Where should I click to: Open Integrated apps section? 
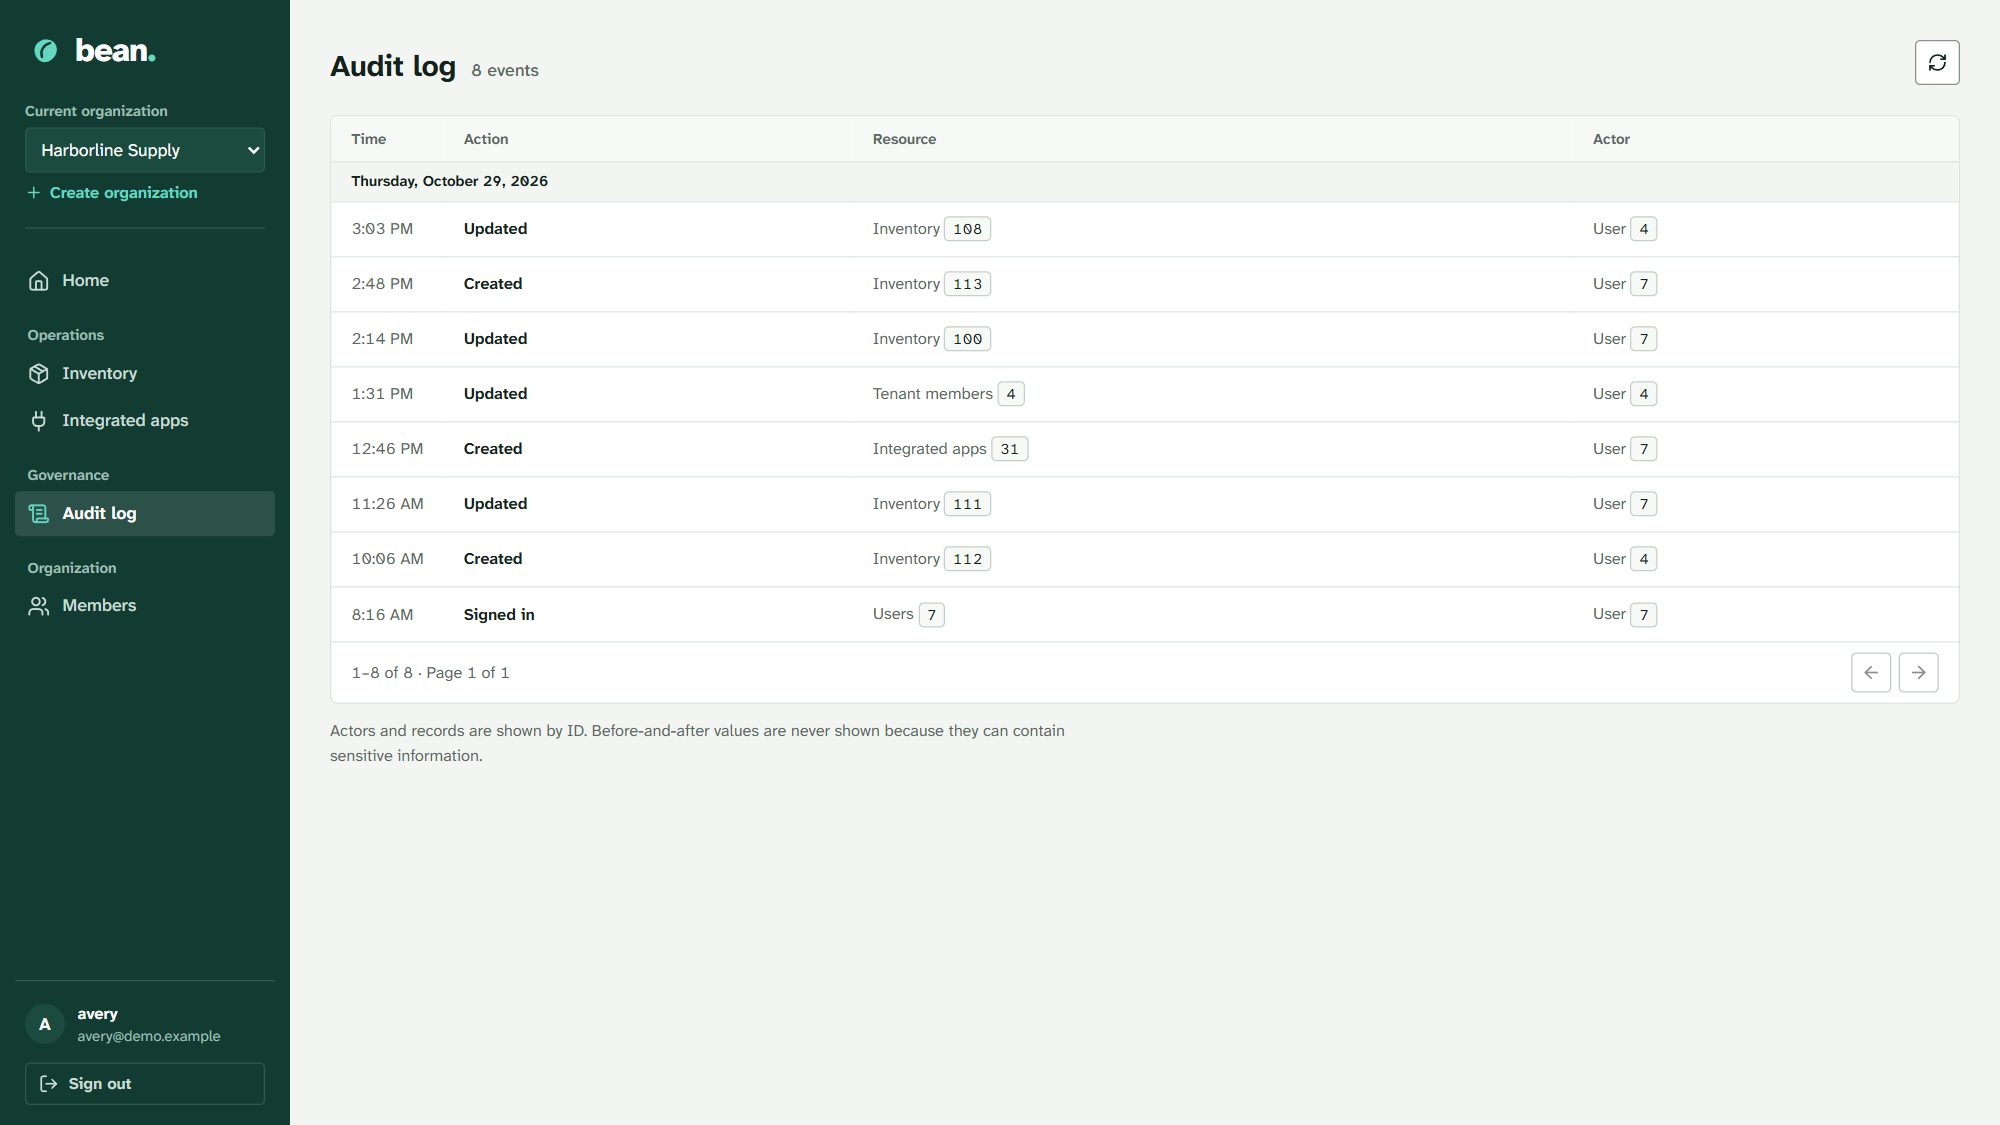[145, 421]
